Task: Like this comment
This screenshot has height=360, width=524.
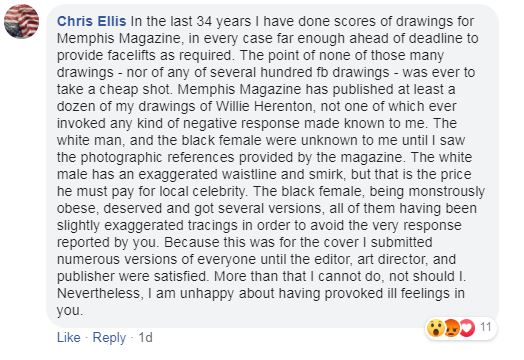Action: click(69, 337)
